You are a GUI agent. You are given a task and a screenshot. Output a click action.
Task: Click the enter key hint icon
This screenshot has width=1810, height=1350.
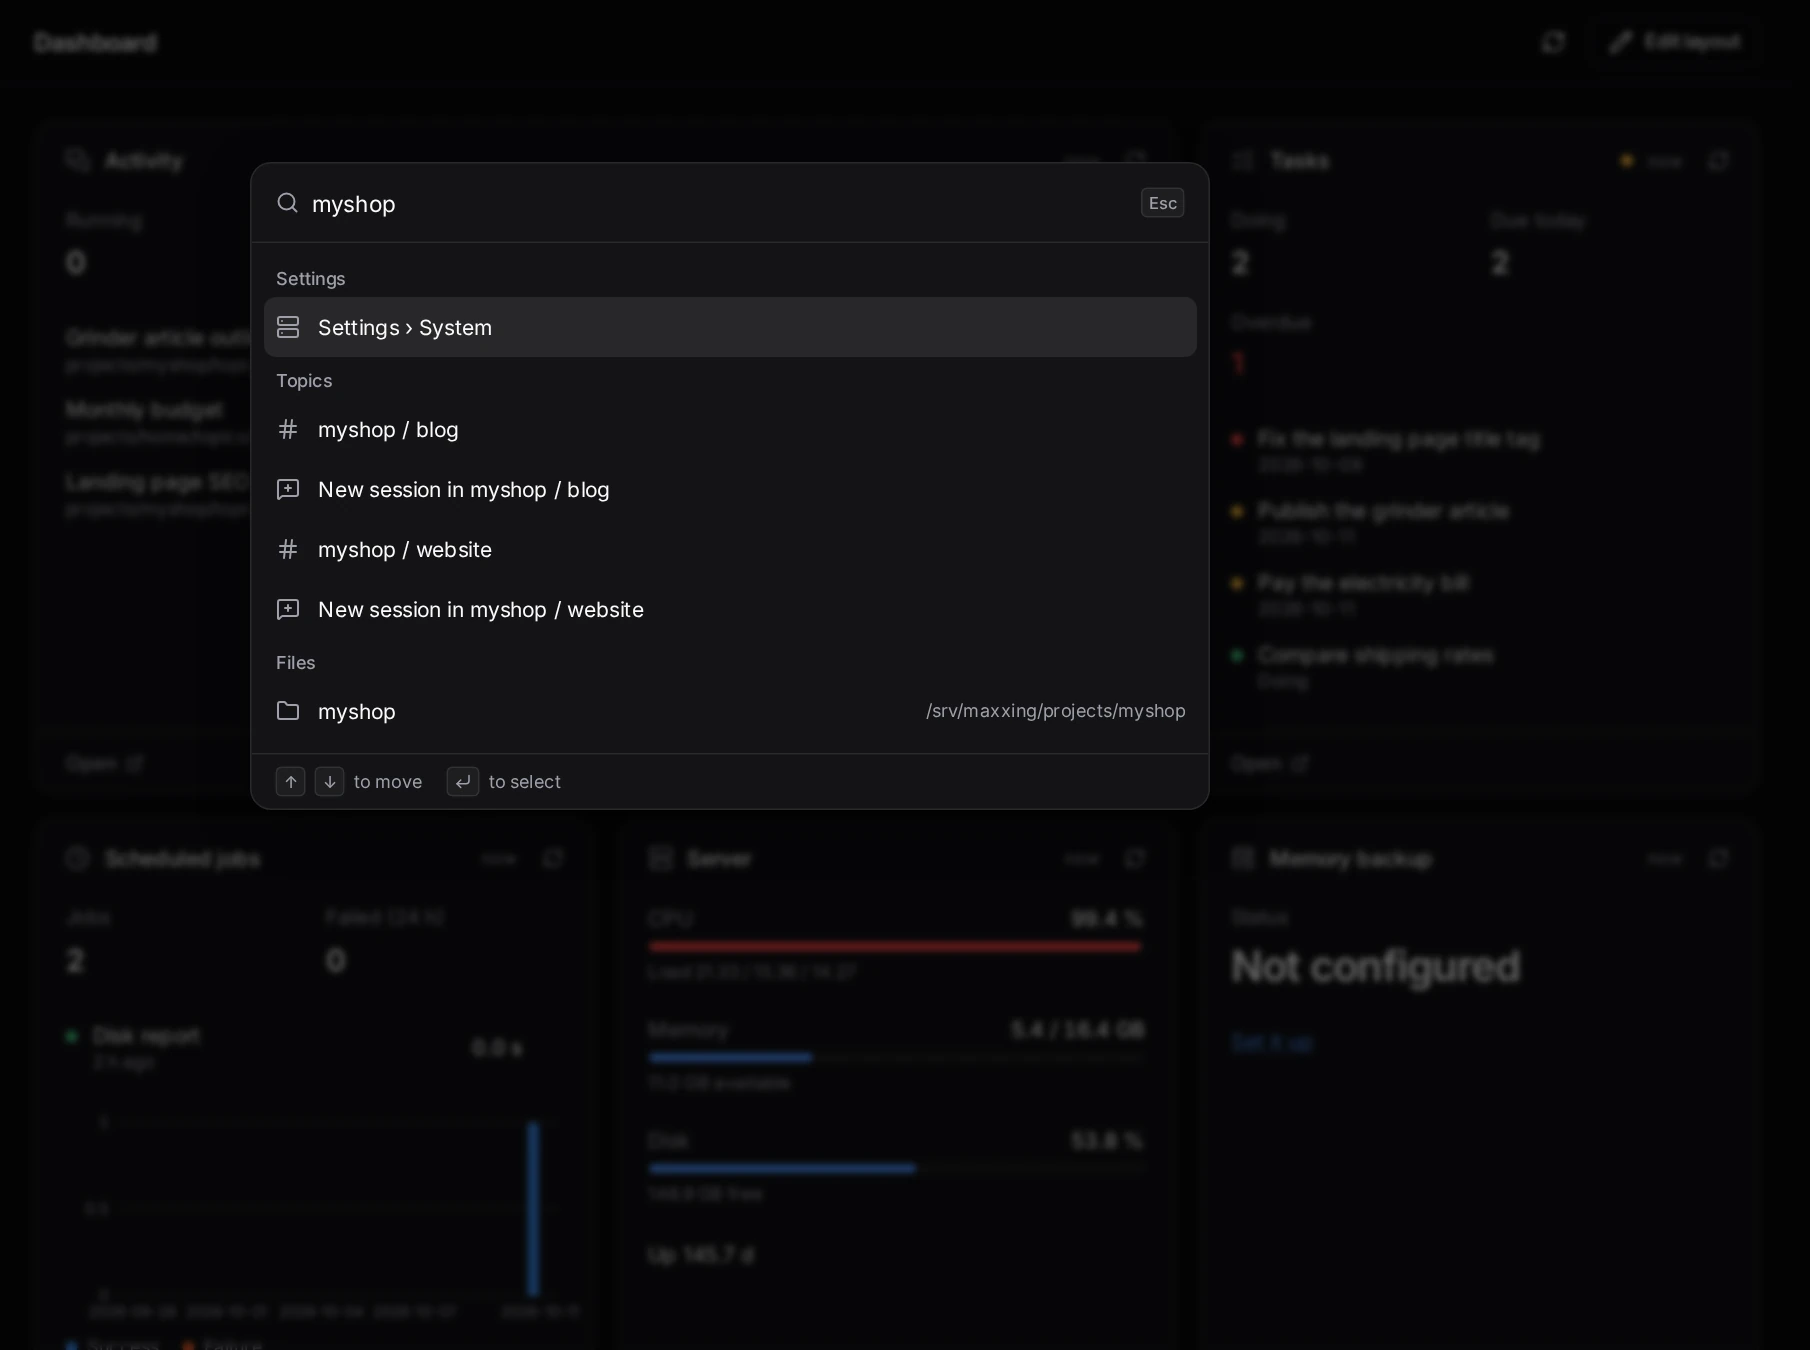463,782
